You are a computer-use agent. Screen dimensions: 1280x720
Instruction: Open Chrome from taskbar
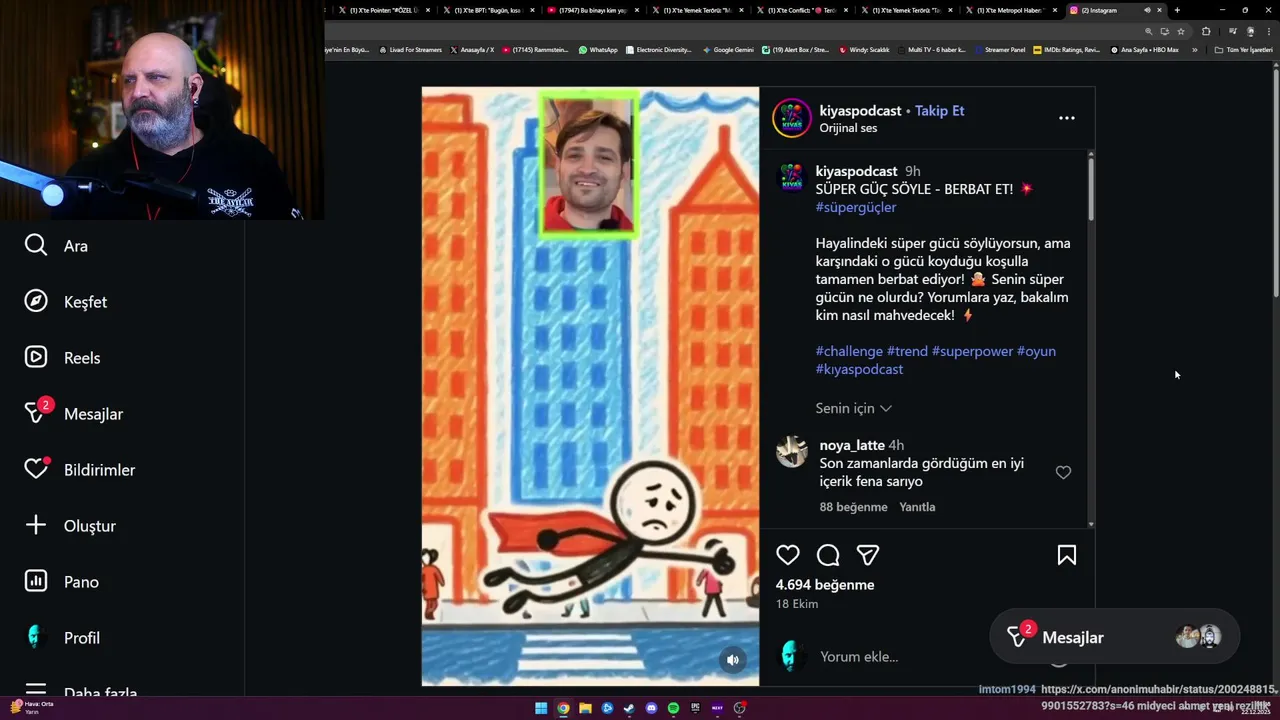563,708
